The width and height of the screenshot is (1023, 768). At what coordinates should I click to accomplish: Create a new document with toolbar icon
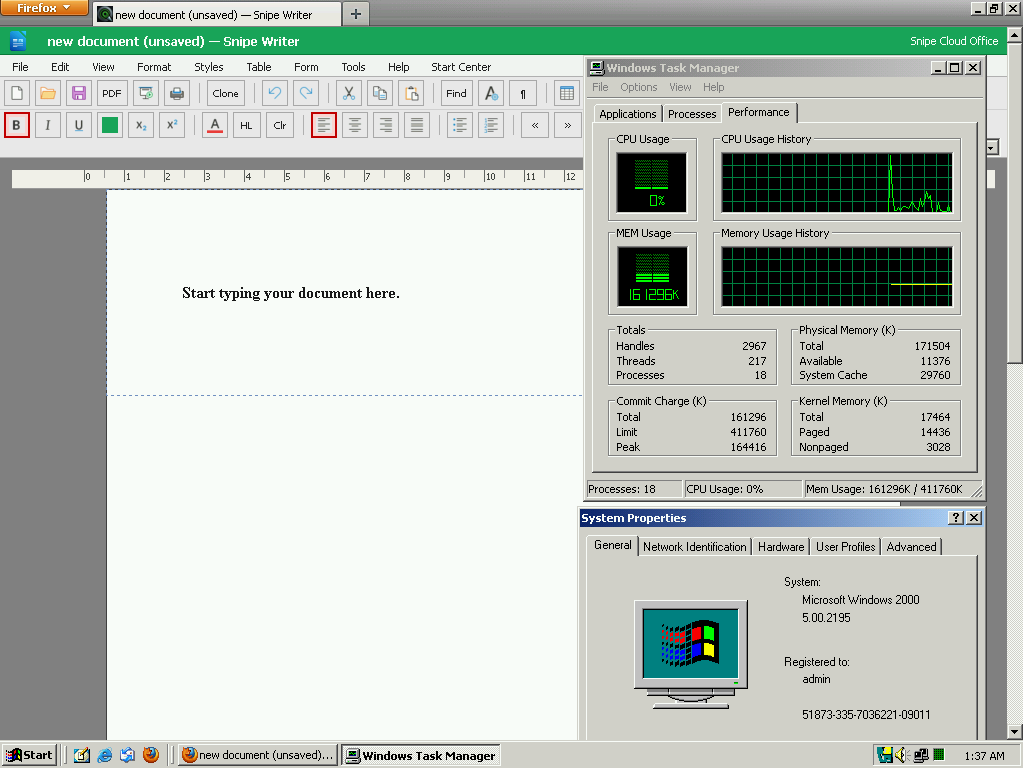click(17, 93)
